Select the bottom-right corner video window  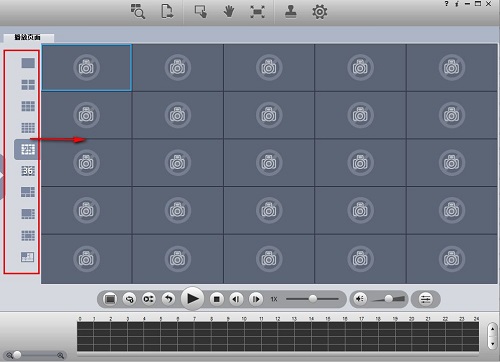(452, 259)
